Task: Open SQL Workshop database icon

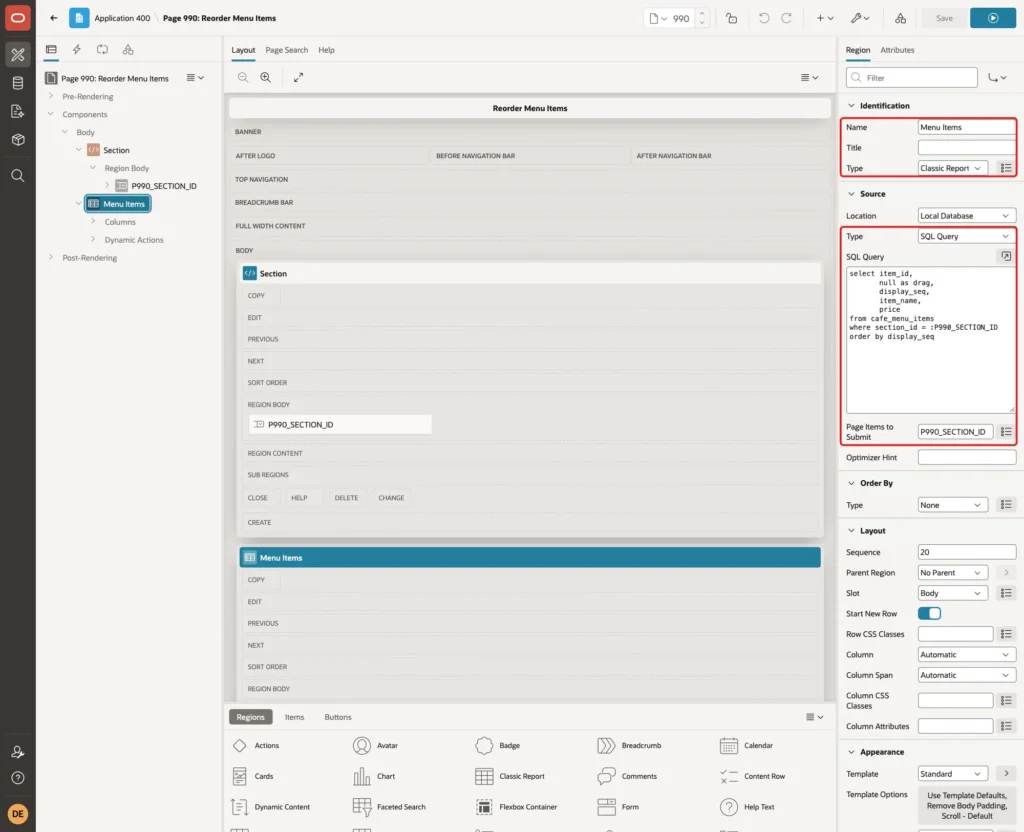Action: point(18,83)
